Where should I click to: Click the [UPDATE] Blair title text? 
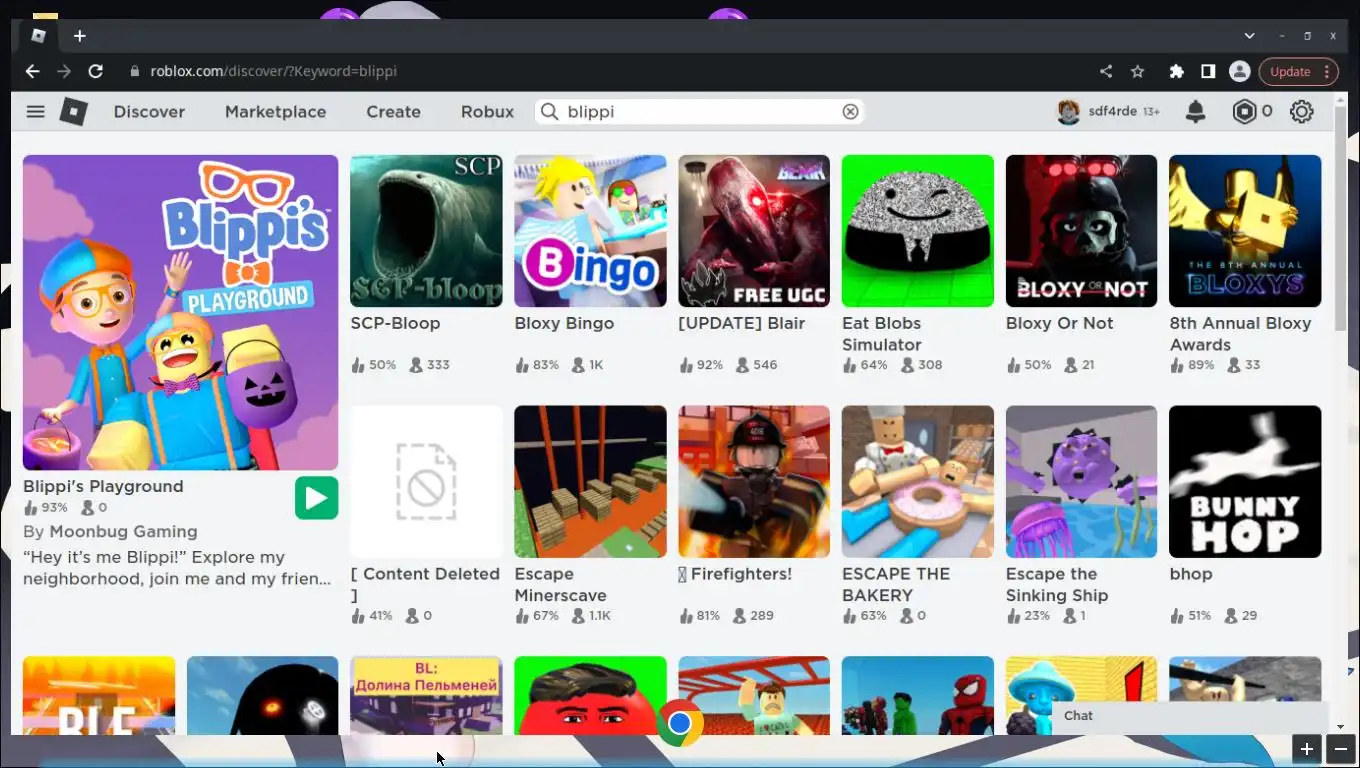click(741, 323)
